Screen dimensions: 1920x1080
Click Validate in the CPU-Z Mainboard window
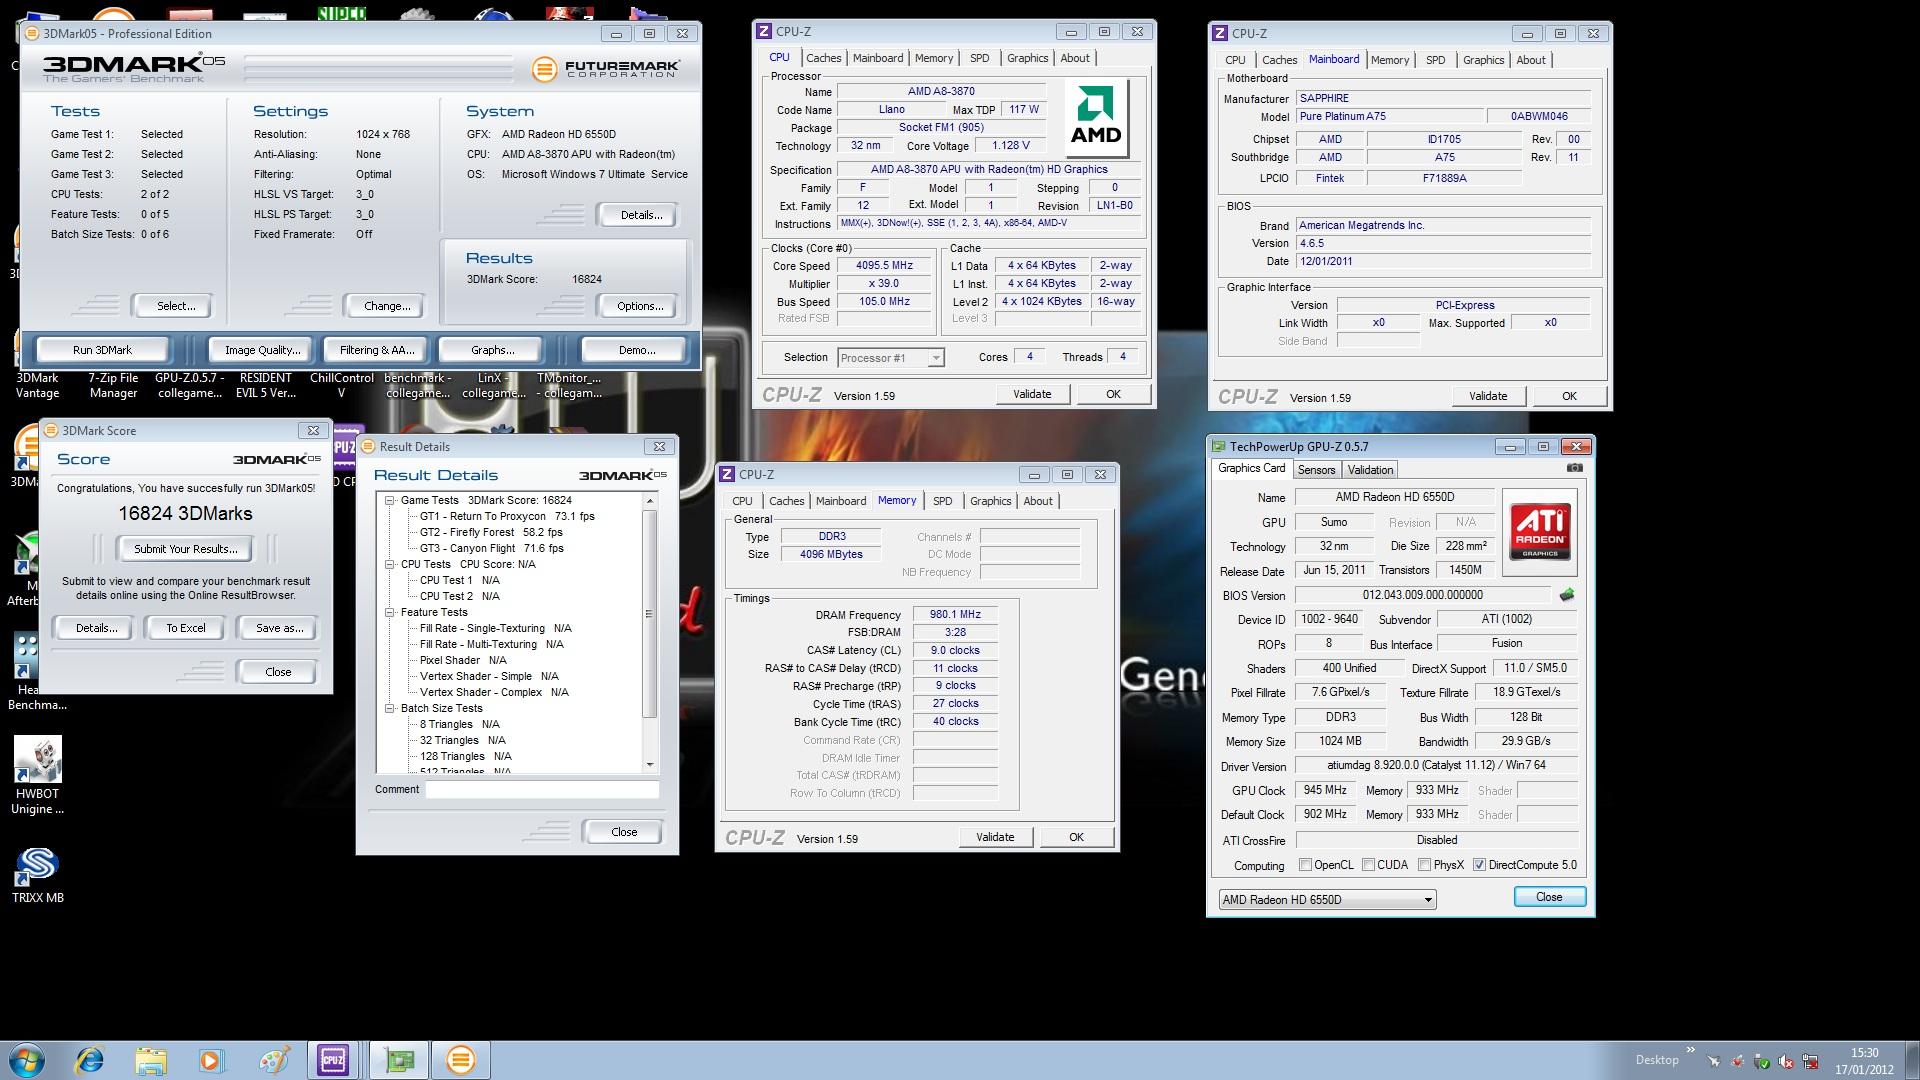tap(1487, 396)
